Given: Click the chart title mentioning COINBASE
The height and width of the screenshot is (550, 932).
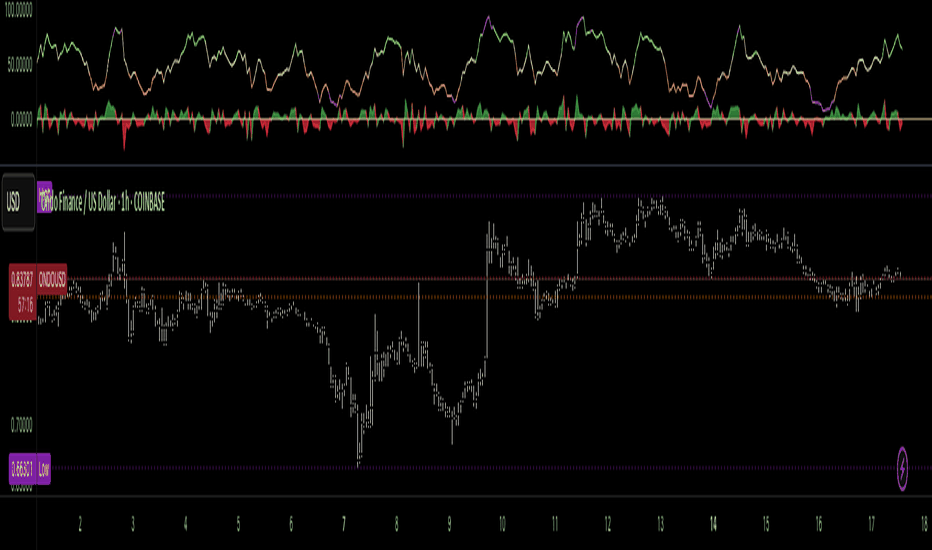Looking at the screenshot, I should (102, 203).
